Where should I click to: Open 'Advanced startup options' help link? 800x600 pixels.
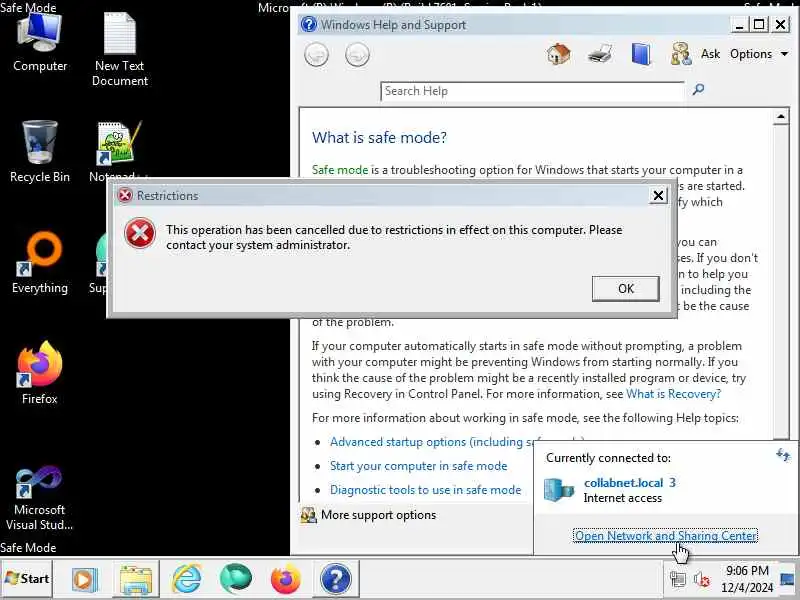click(x=432, y=442)
